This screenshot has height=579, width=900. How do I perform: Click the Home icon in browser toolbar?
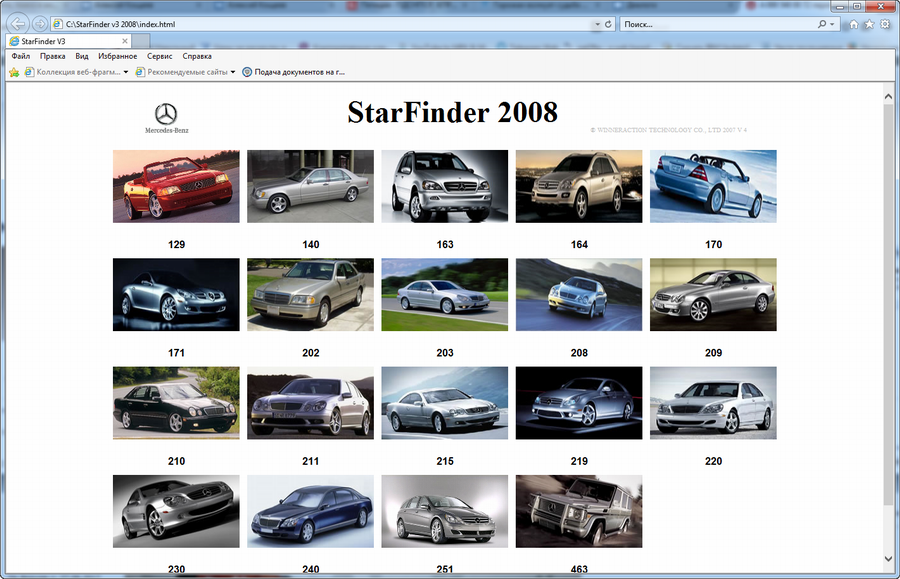(854, 24)
